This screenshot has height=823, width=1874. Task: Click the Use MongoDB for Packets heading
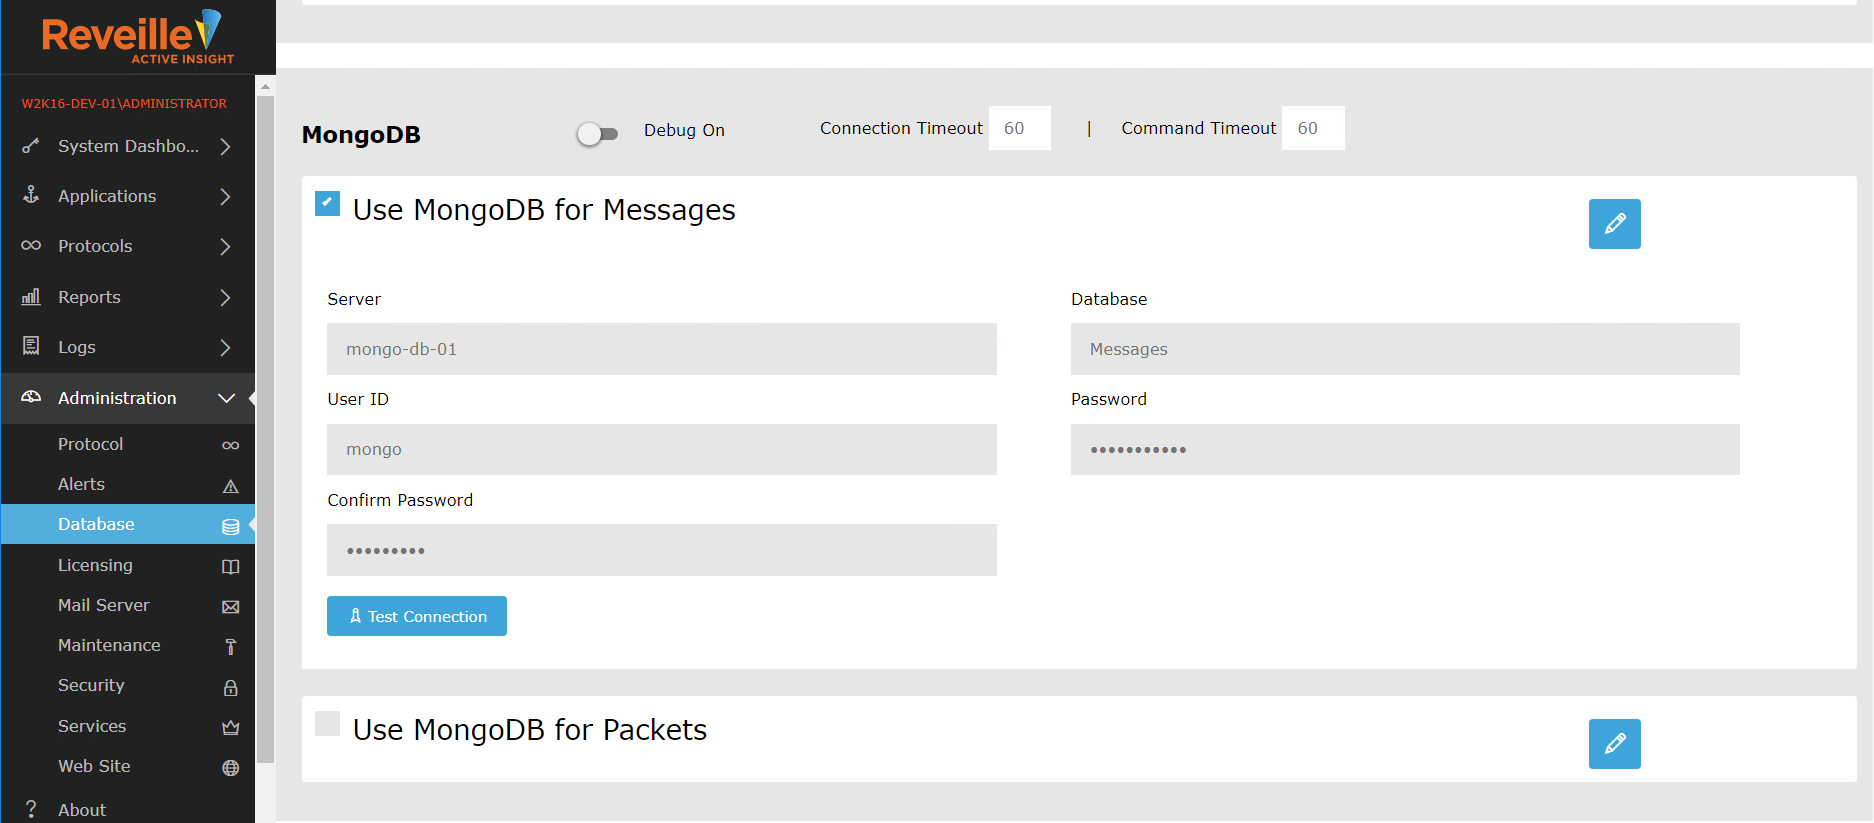(530, 730)
